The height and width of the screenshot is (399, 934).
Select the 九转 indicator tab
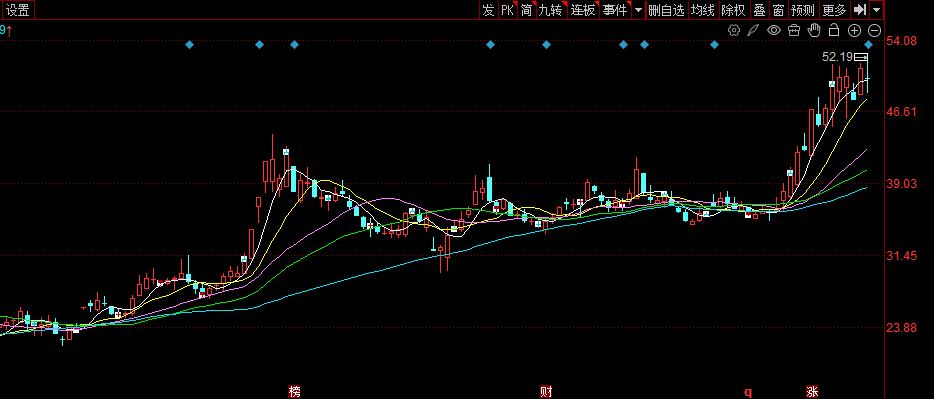click(550, 10)
